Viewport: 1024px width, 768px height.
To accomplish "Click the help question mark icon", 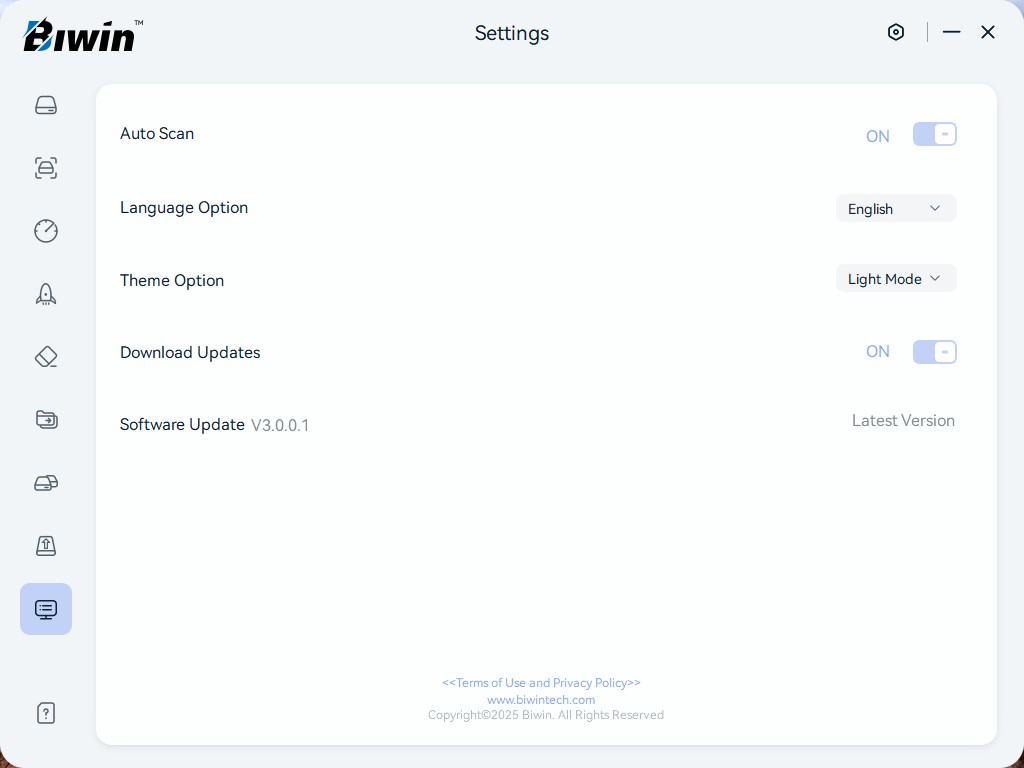I will (46, 713).
